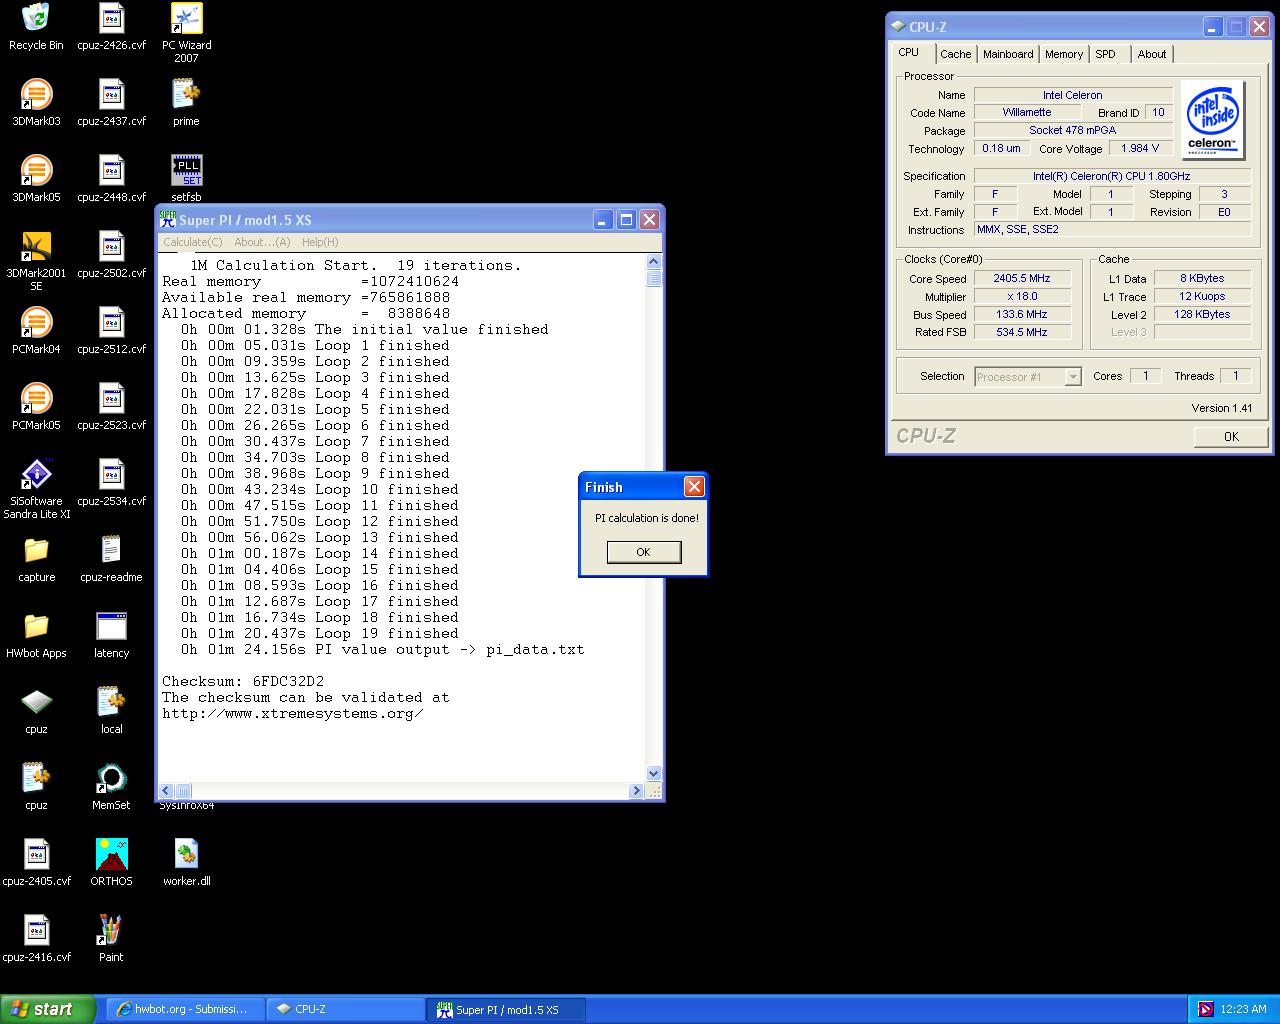Open the cpuz-2534.cvf file icon

point(111,483)
